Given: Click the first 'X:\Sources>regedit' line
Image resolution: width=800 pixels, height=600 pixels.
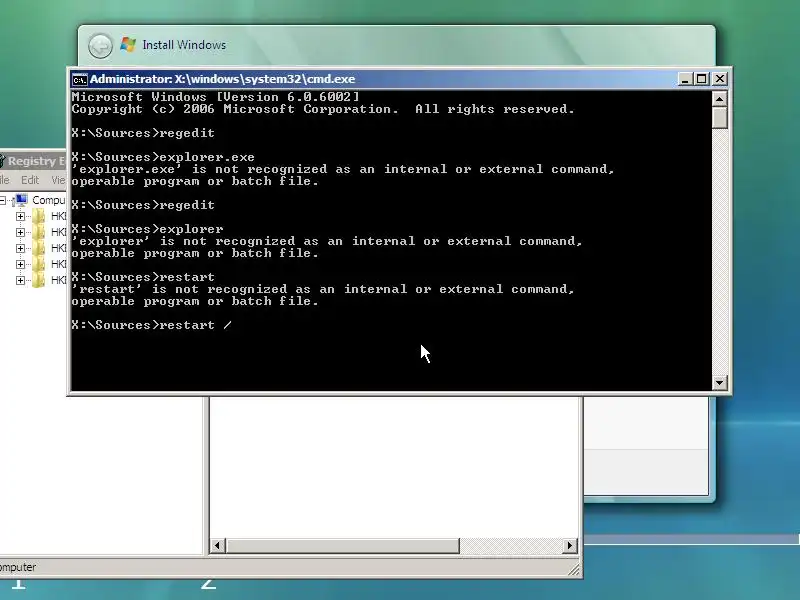Looking at the screenshot, I should pos(143,133).
